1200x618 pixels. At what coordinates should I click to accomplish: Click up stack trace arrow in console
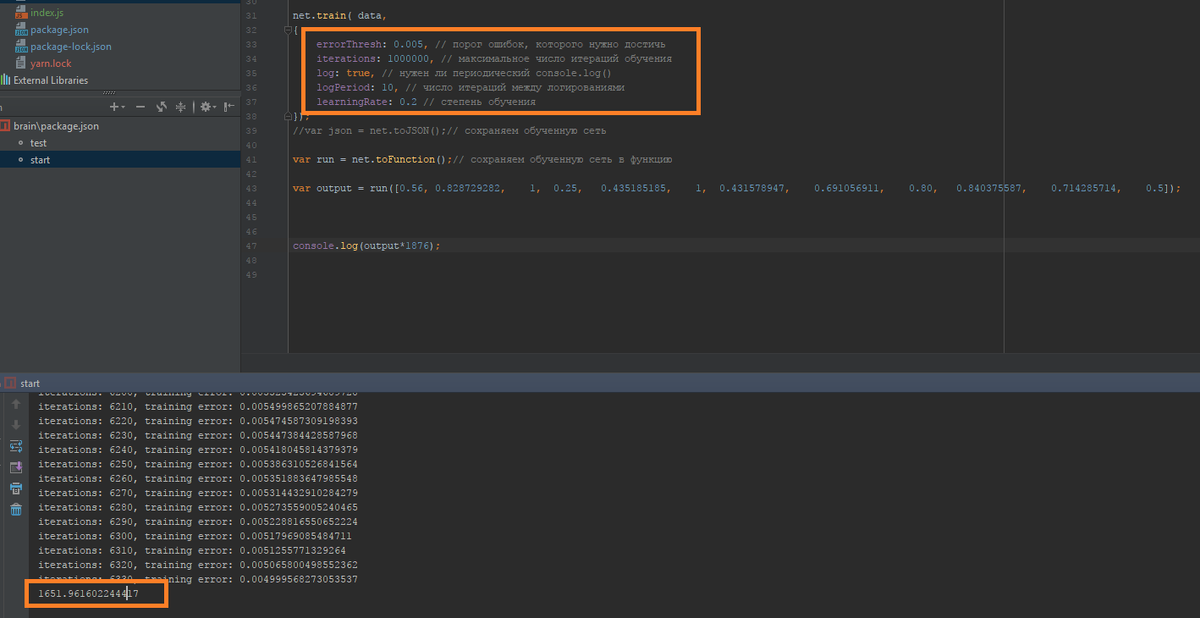coord(16,404)
